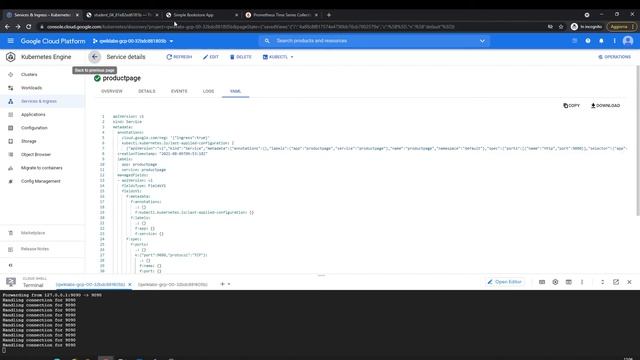The width and height of the screenshot is (640, 360).
Task: Open Cloud Shell web preview icon
Action: click(569, 282)
